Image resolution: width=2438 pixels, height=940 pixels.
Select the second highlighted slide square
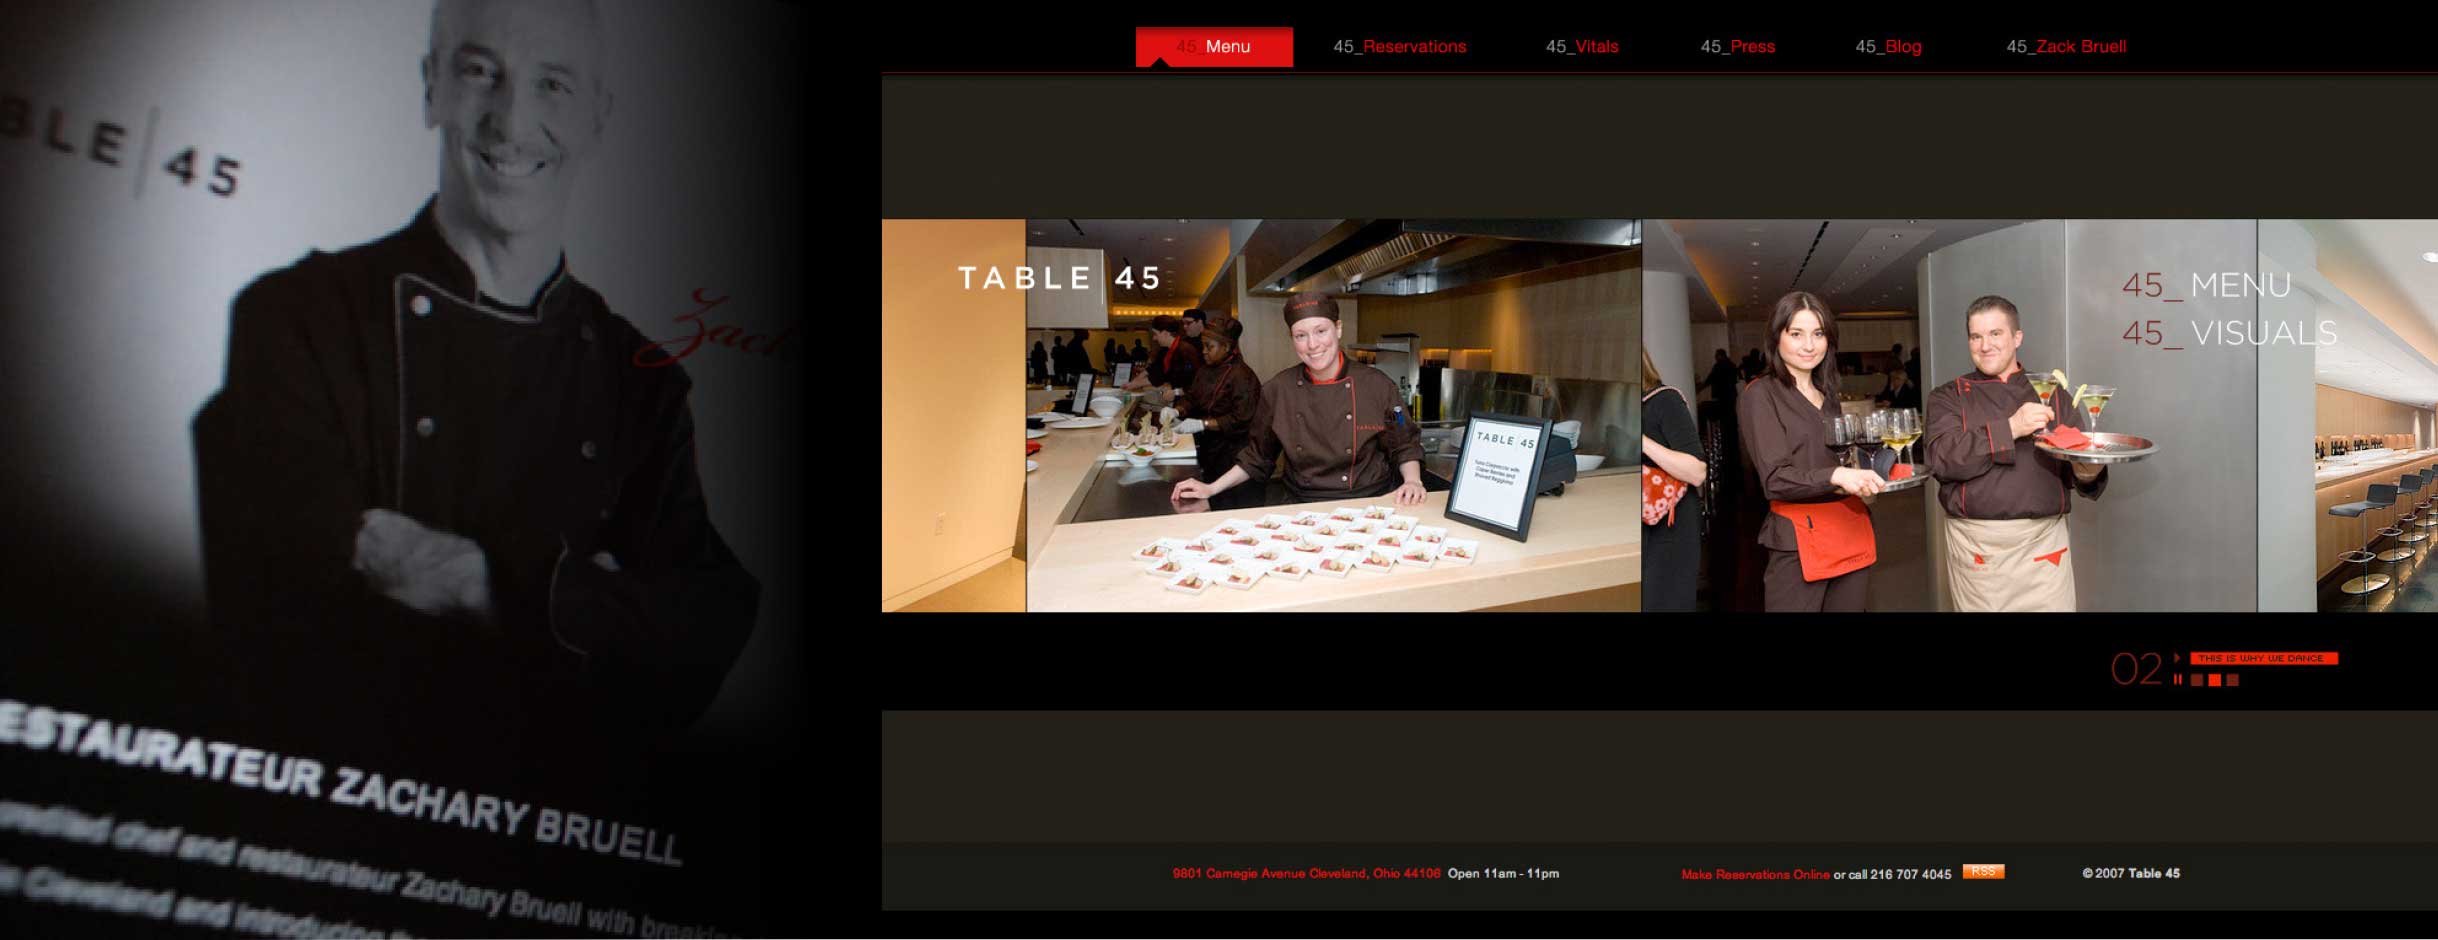pyautogui.click(x=2214, y=680)
